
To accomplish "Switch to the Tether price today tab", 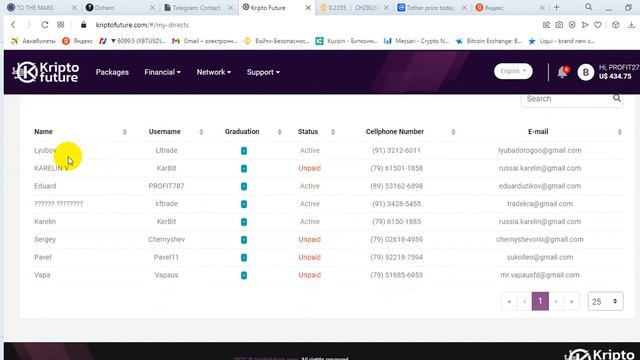I will tap(433, 7).
